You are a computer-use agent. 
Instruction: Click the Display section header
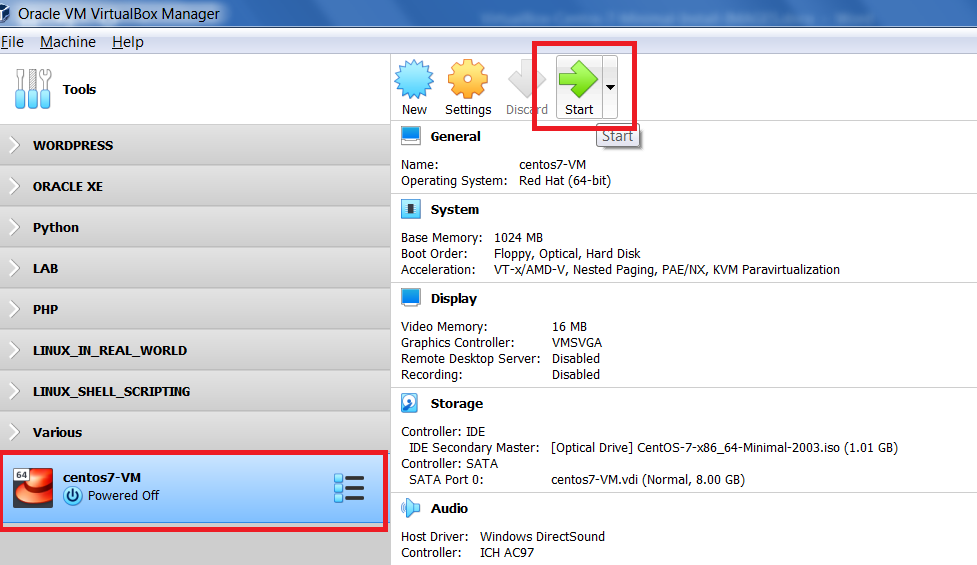pos(453,299)
